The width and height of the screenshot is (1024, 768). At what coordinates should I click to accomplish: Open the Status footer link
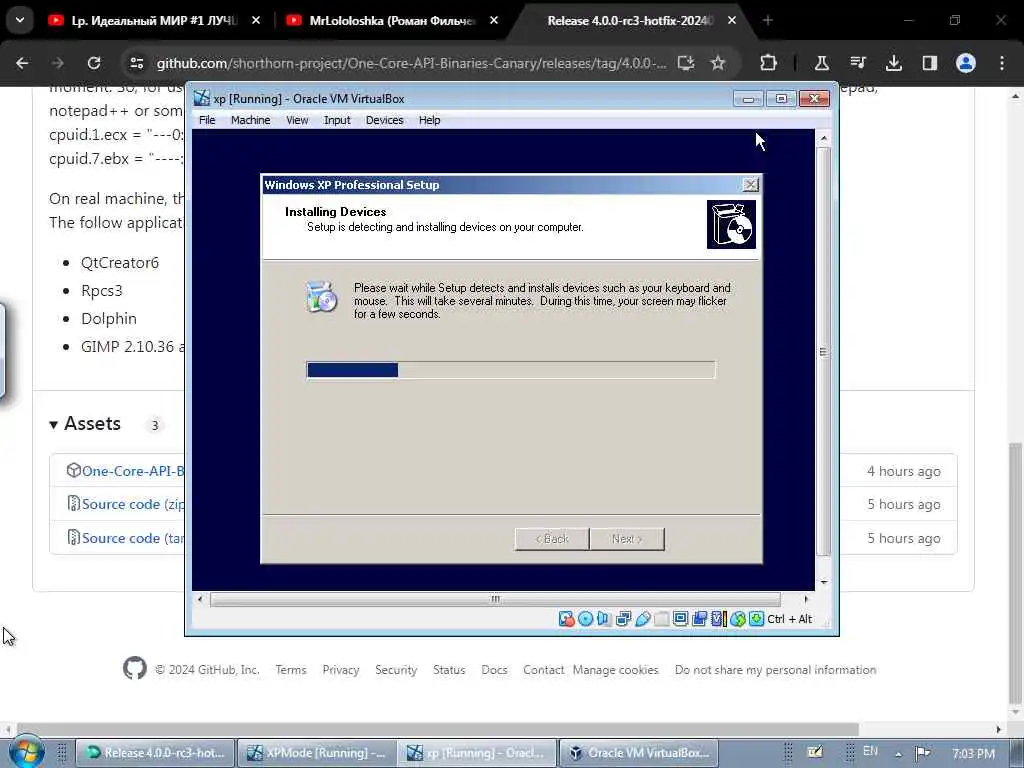coord(449,669)
